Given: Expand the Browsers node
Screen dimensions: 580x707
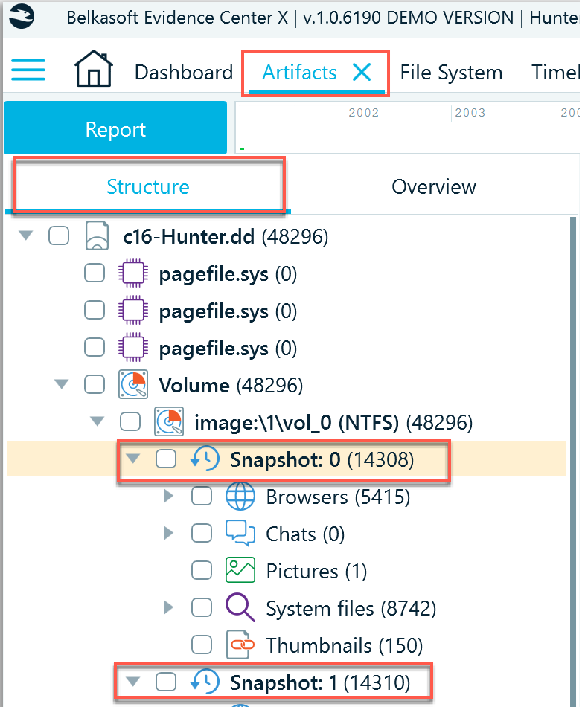Looking at the screenshot, I should [x=168, y=496].
